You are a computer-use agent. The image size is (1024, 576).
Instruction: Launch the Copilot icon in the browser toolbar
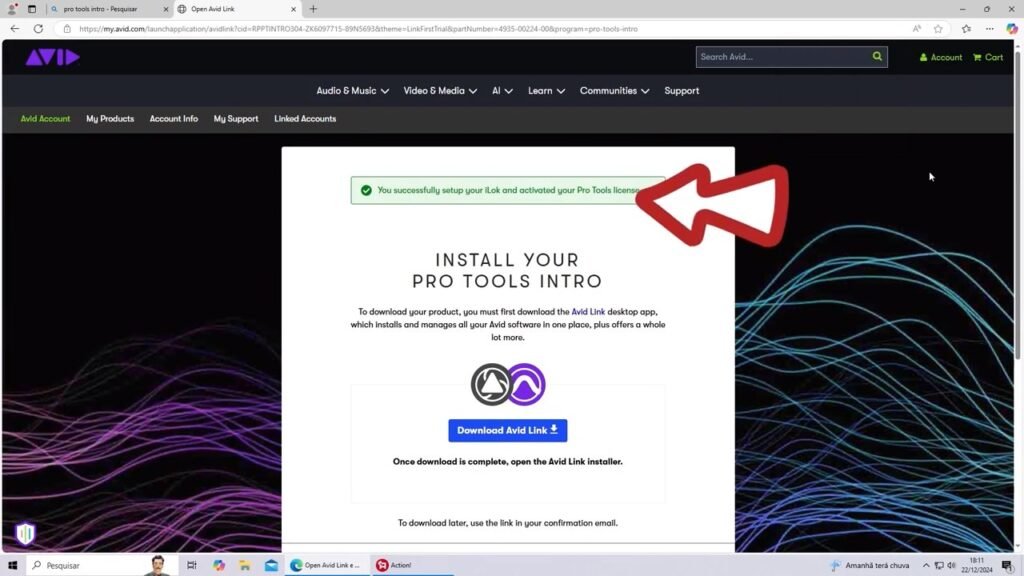tap(1012, 29)
